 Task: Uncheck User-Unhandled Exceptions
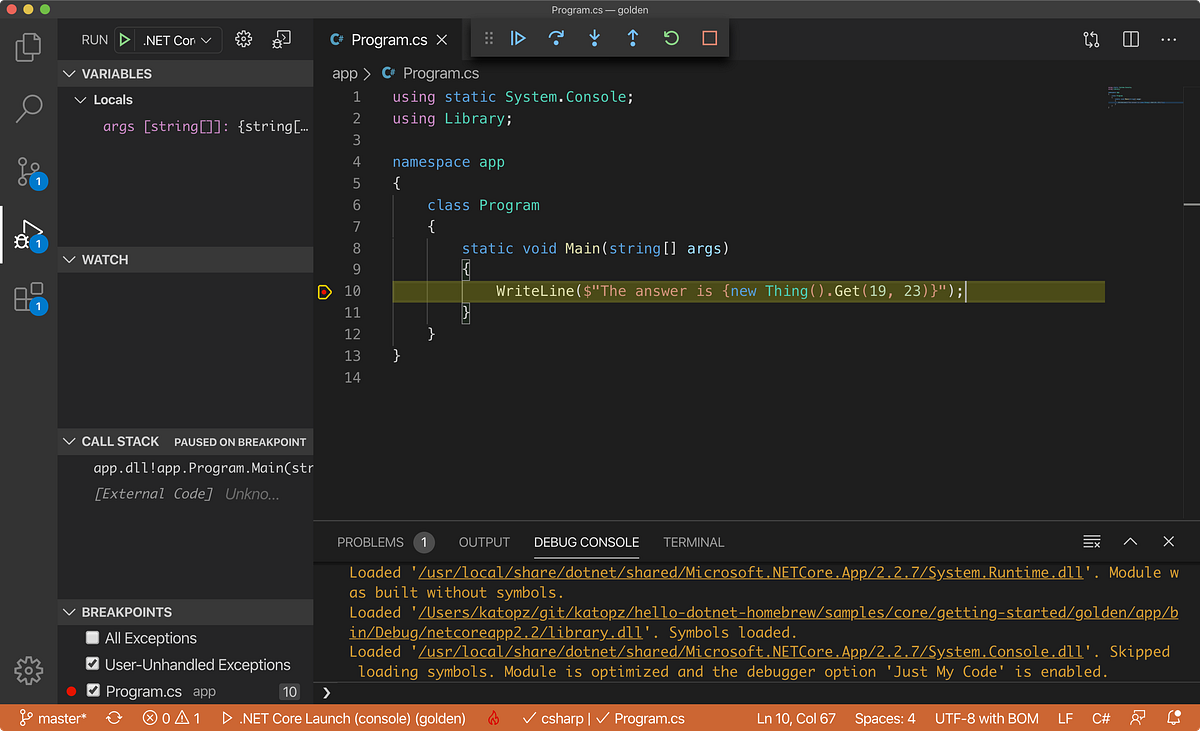click(90, 664)
